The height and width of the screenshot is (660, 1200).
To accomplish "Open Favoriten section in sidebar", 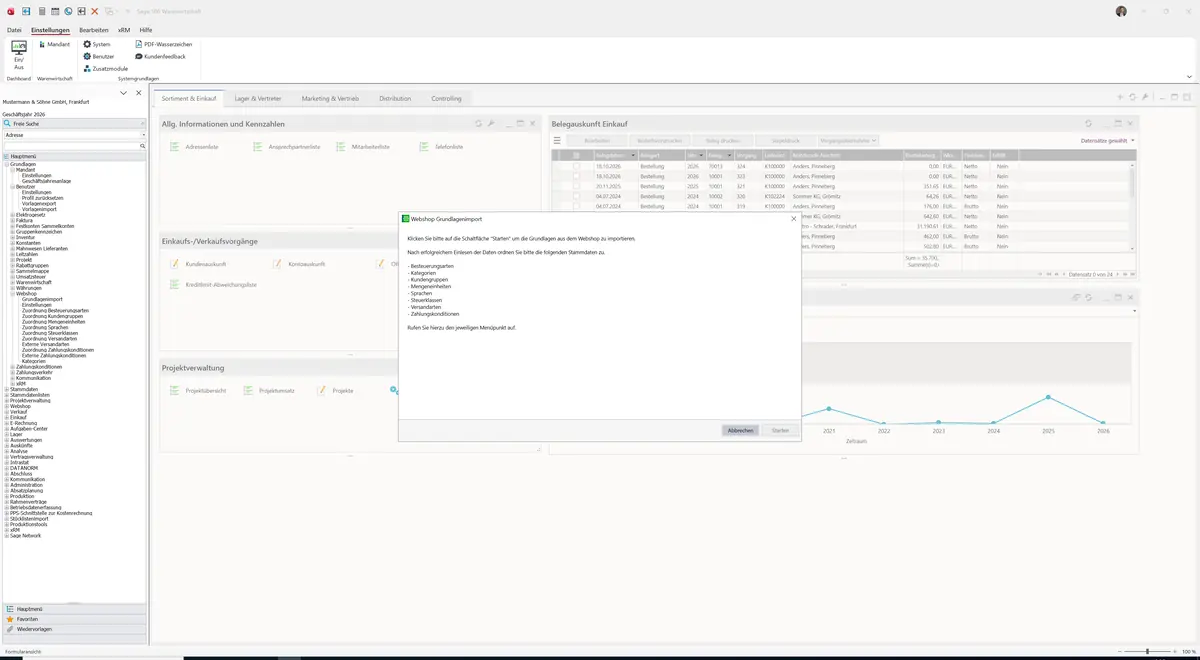I will [x=75, y=619].
